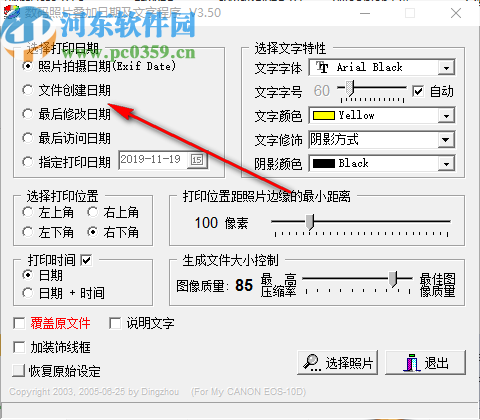The height and width of the screenshot is (420, 480).
Task: Click the 最佳图像质量 label
Action: click(x=437, y=285)
